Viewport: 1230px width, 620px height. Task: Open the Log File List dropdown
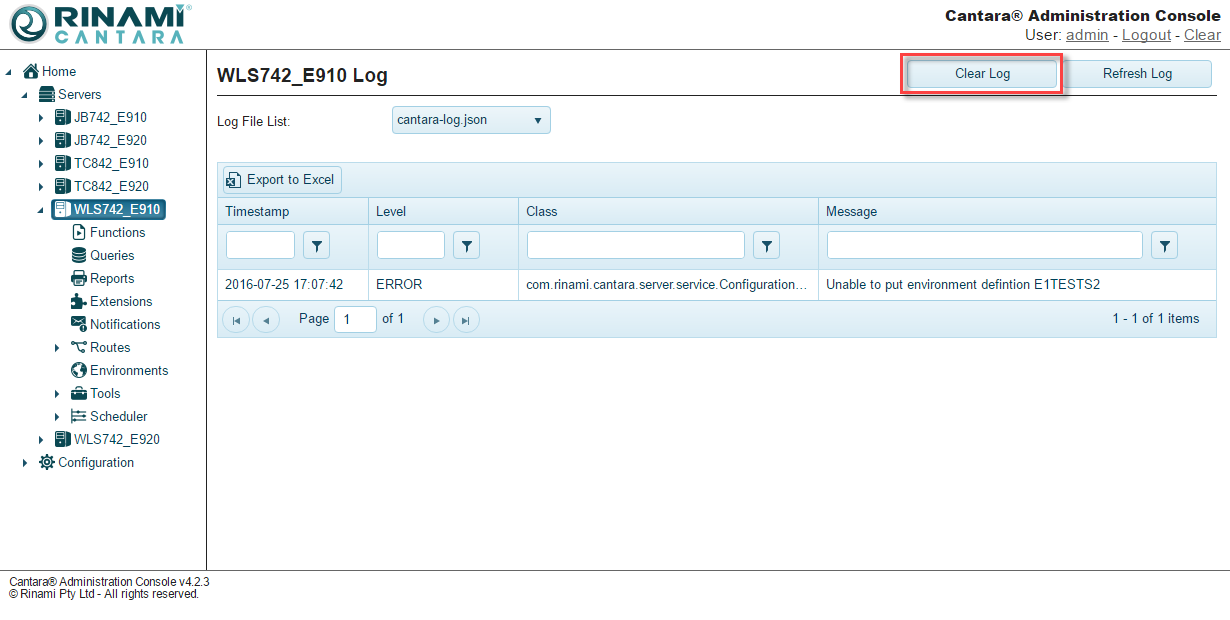tap(471, 120)
